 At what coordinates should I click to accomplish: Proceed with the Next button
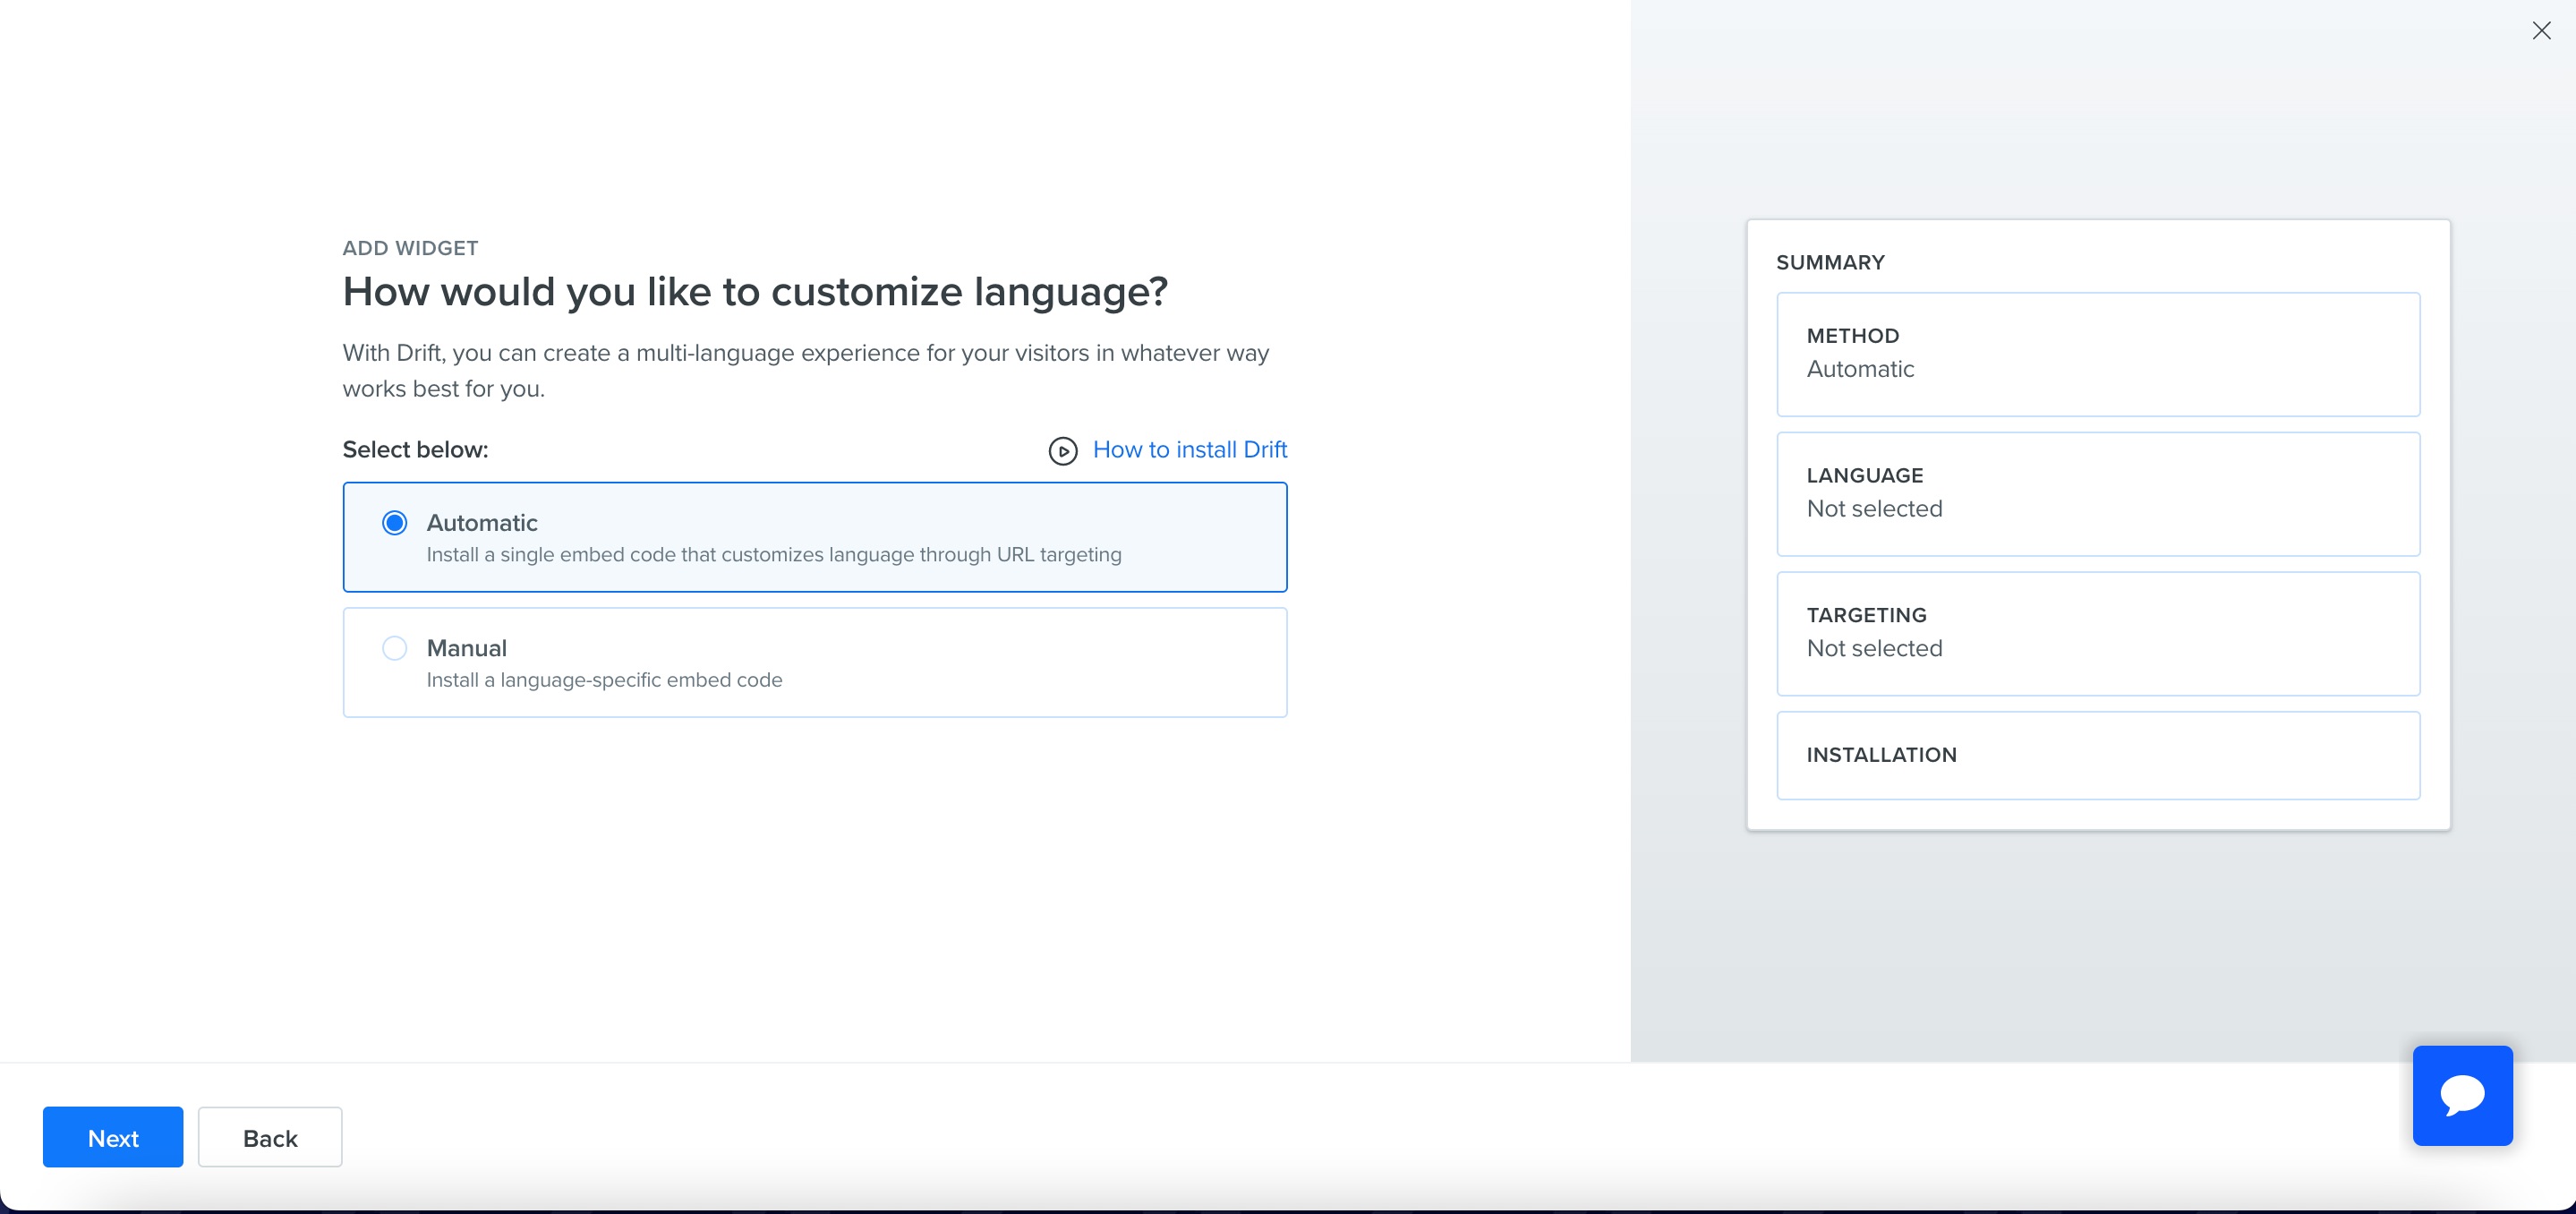(x=113, y=1137)
